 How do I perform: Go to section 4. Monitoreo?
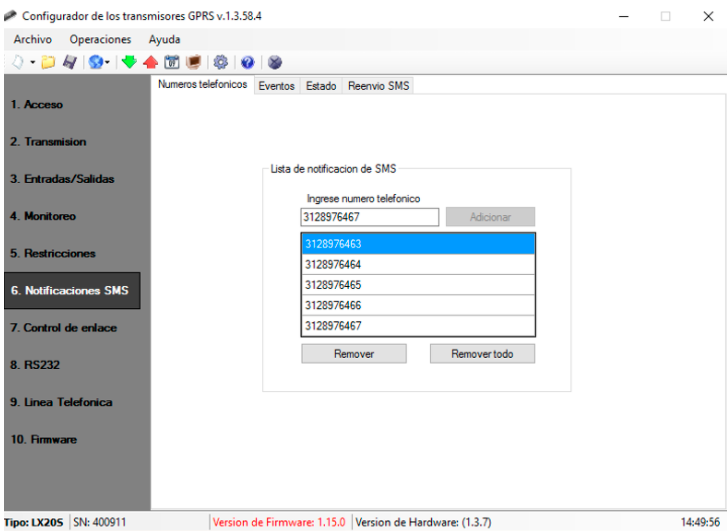[x=43, y=216]
